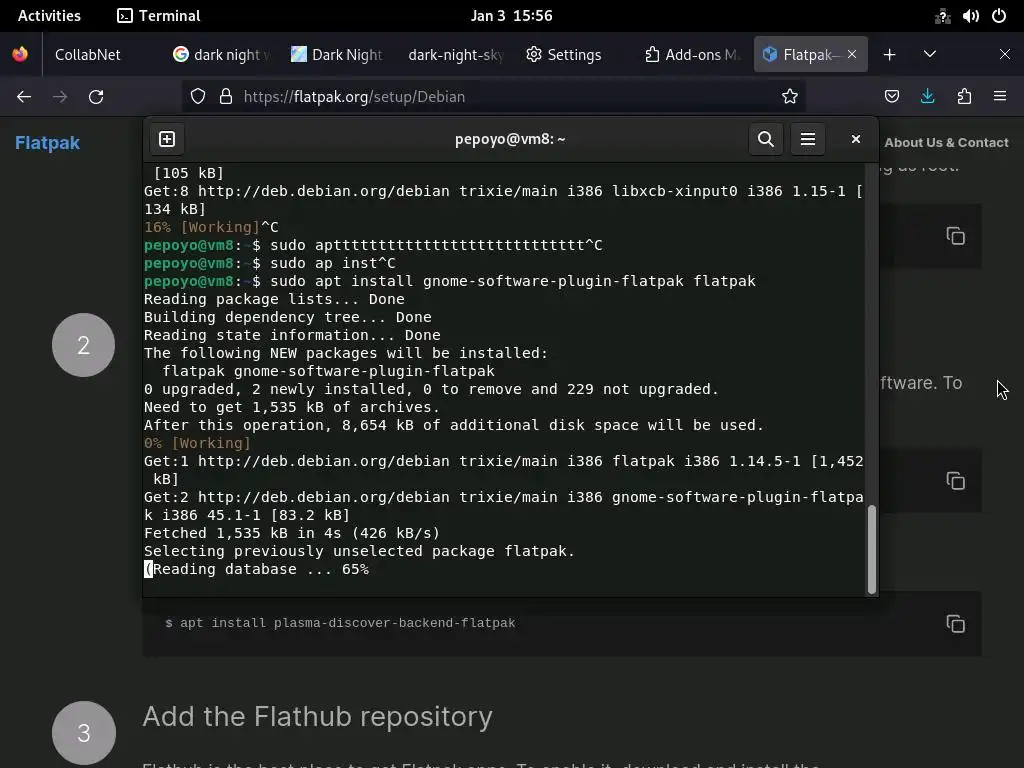The height and width of the screenshot is (768, 1024).
Task: Switch to Dark Night image tab
Action: pos(337,55)
